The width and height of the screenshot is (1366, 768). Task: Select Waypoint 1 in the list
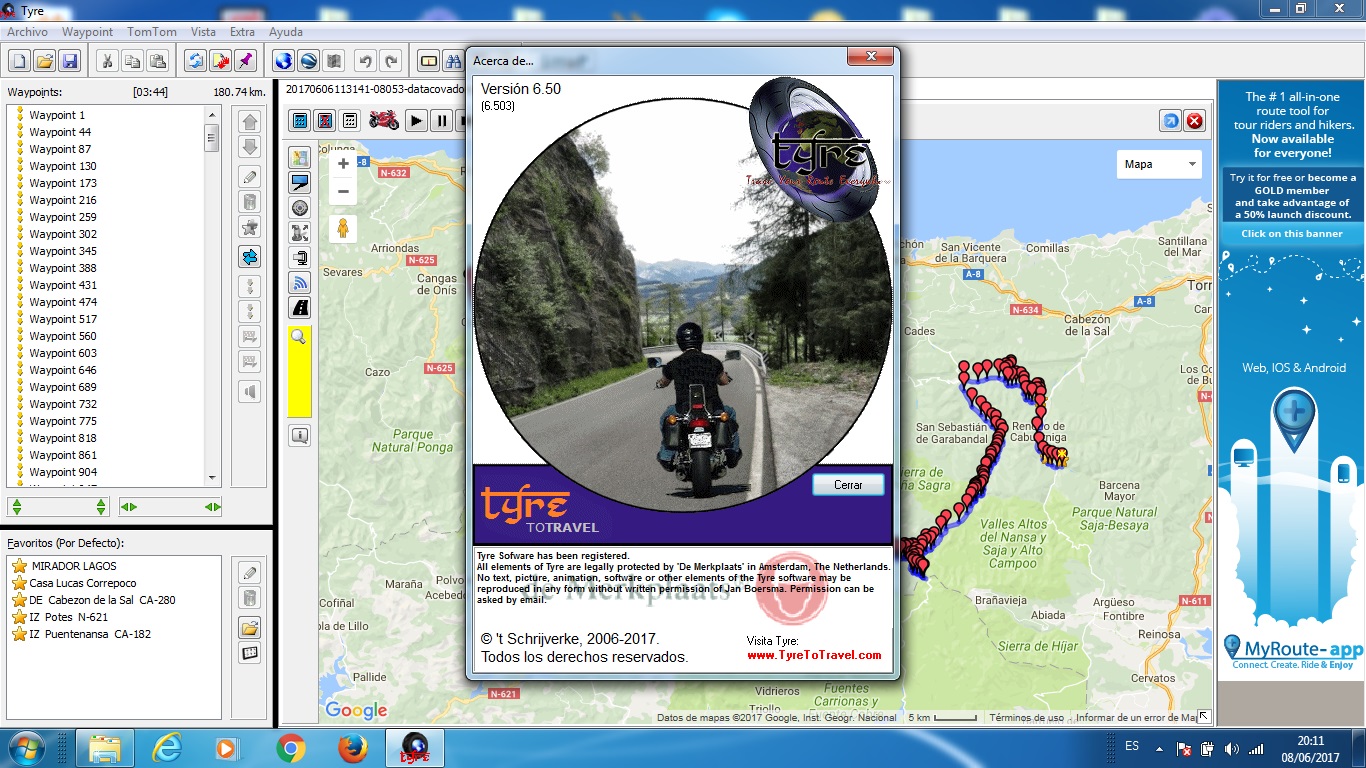(x=57, y=115)
